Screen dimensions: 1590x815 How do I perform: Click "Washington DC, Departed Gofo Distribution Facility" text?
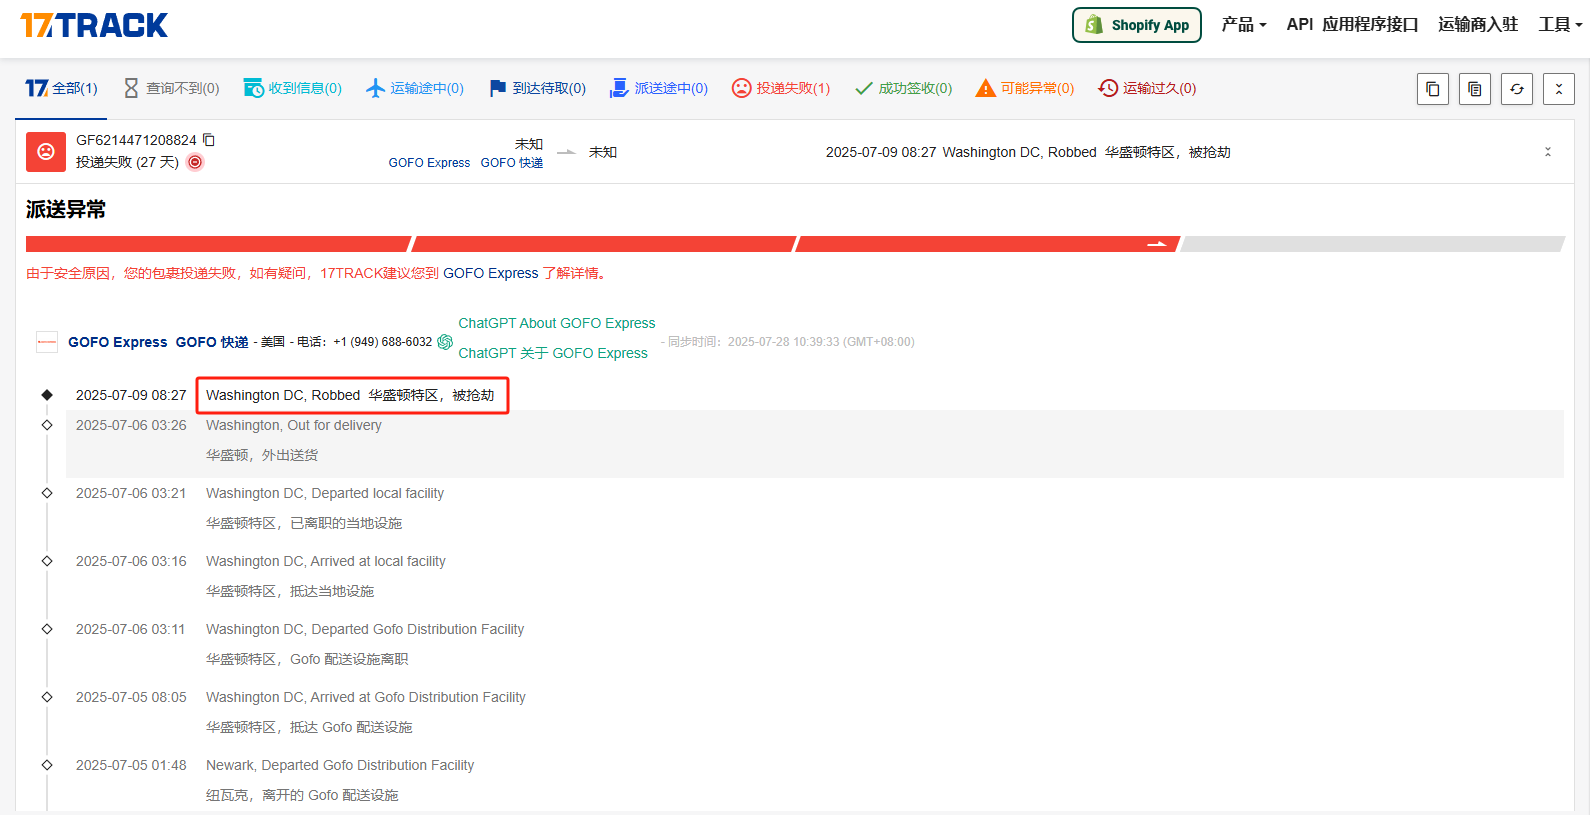click(365, 629)
